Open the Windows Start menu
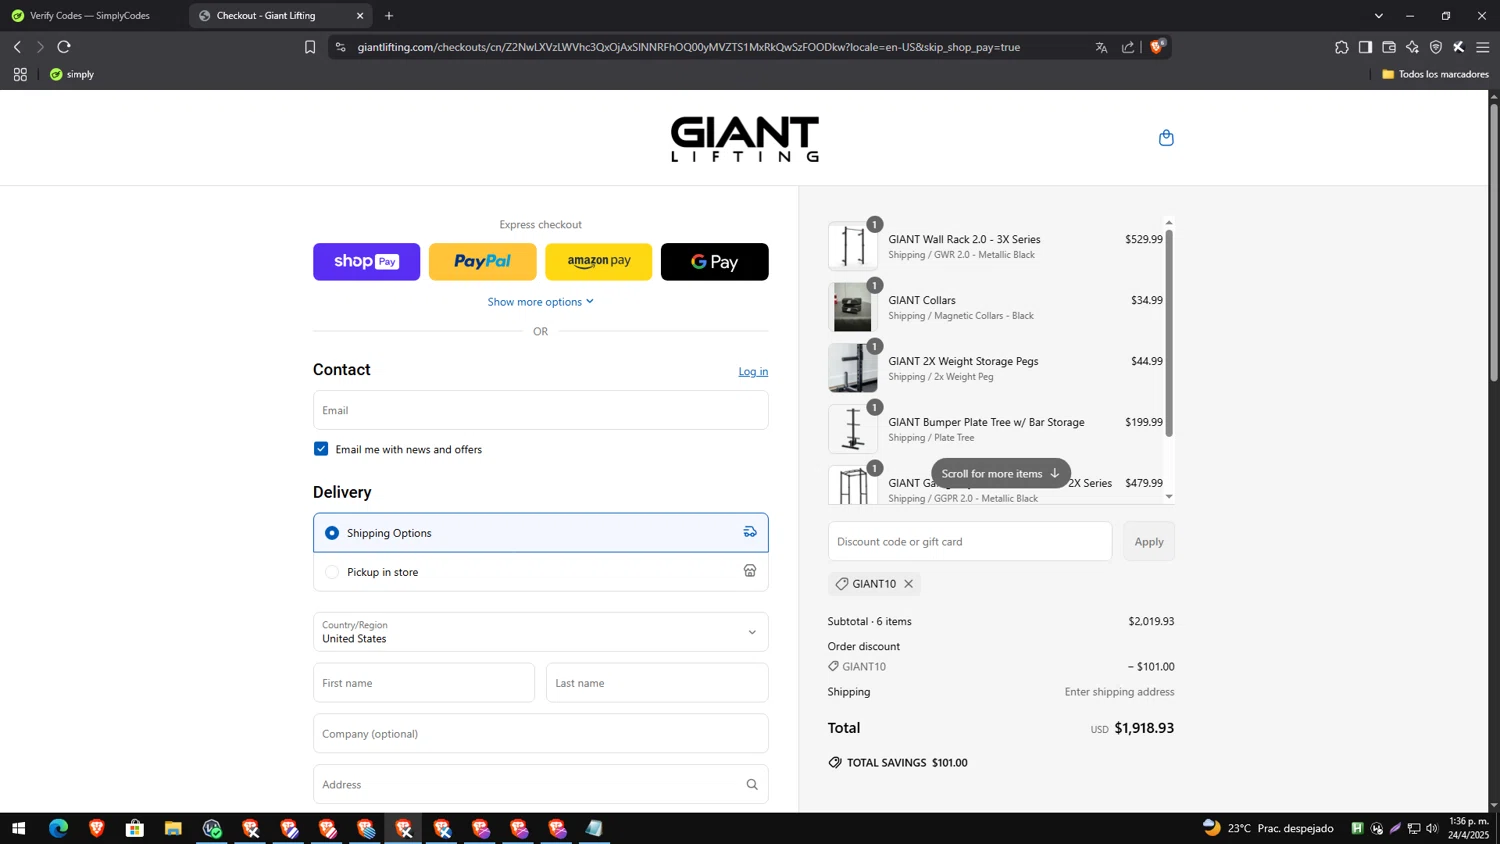Viewport: 1500px width, 844px height. 18,828
